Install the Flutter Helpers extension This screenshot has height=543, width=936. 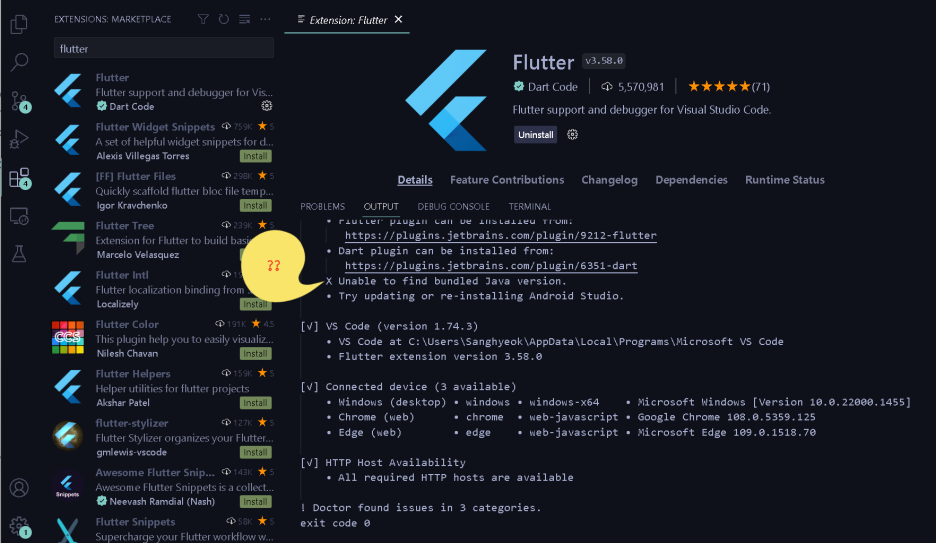[255, 403]
